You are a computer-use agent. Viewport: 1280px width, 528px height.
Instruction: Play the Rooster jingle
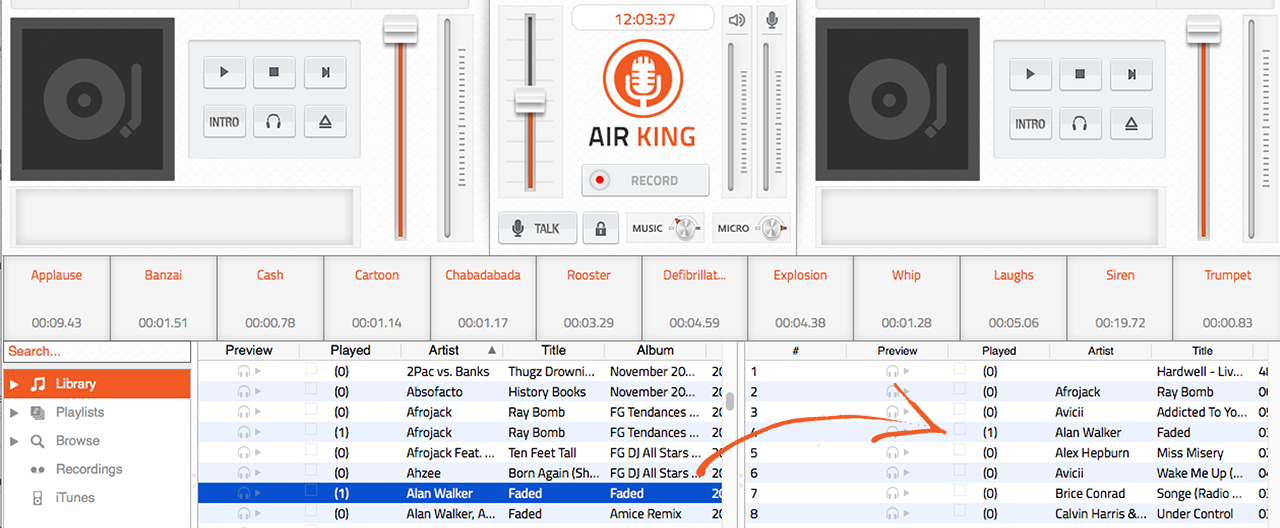pos(588,297)
